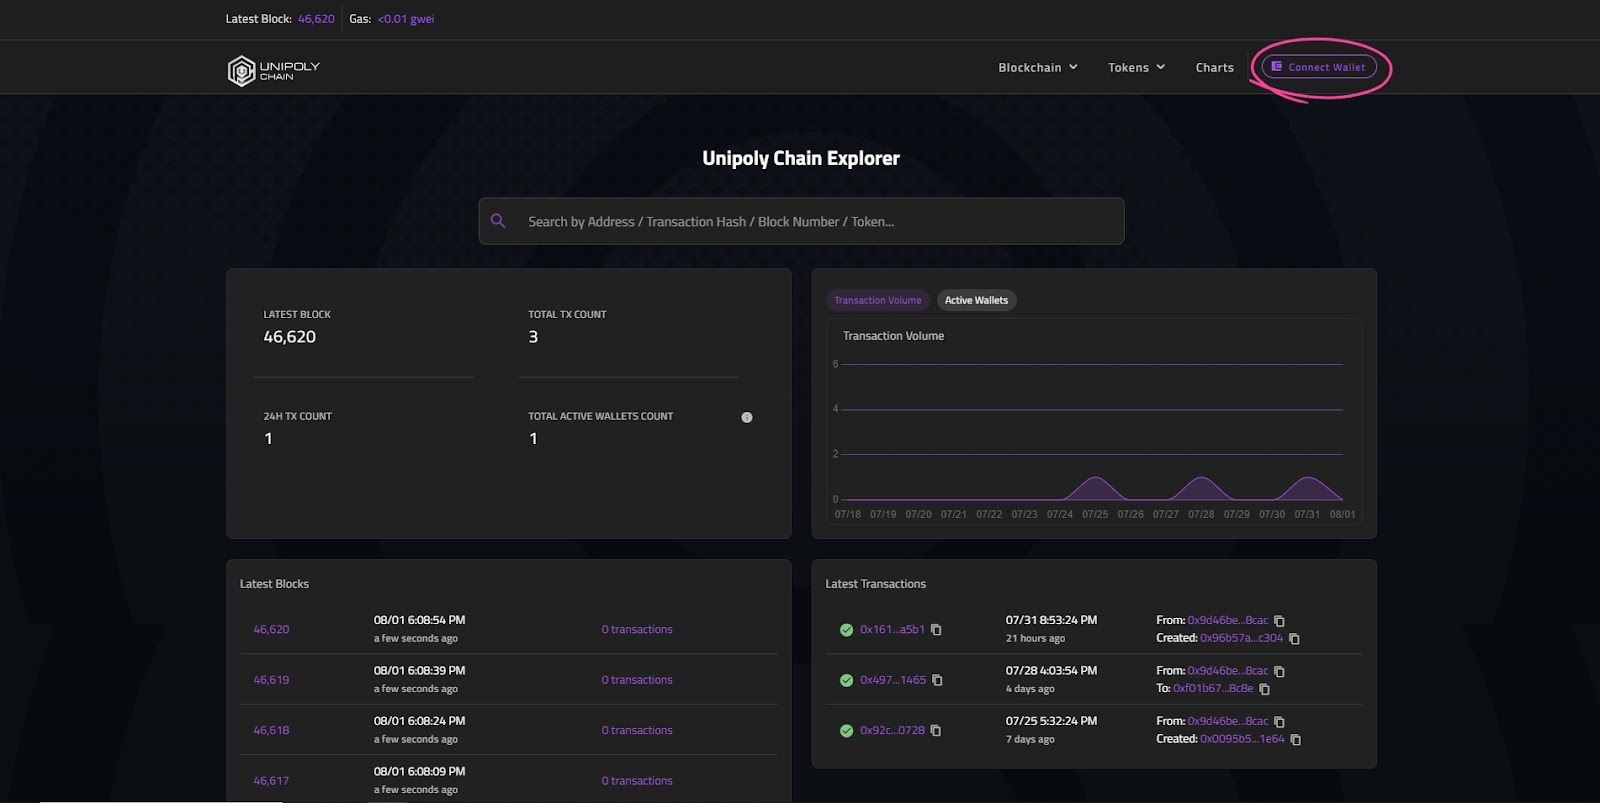Copy To address 0xf01b67...8c8e

[x=1264, y=689]
